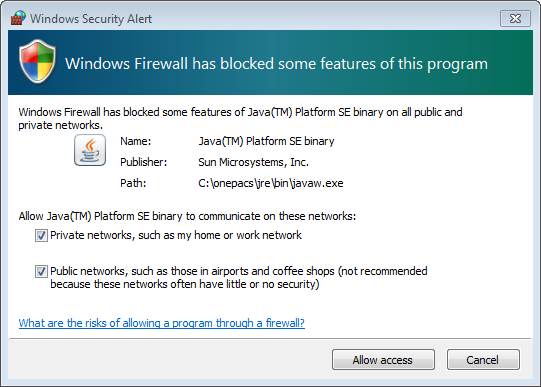Click the firewall icon in title bar

click(18, 18)
